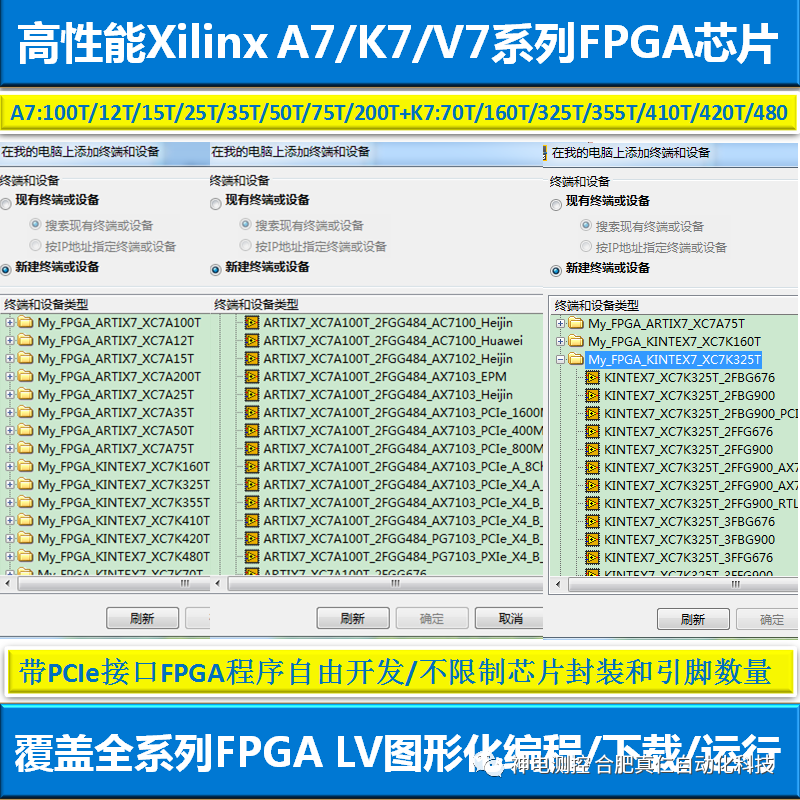Screen dimensions: 800x800
Task: Select 新建终端或设备 radio in left dialog
Action: coord(6,270)
